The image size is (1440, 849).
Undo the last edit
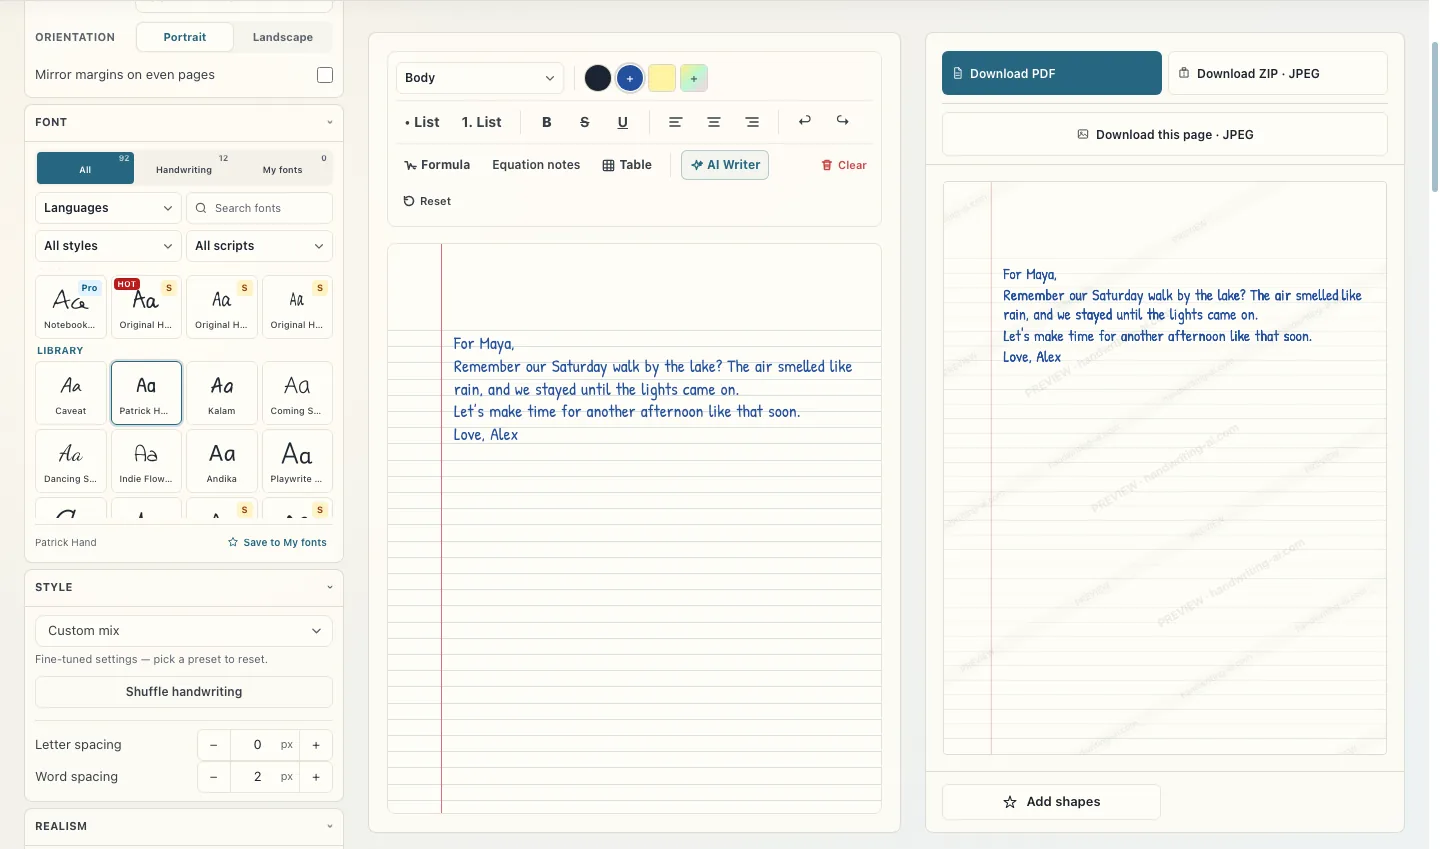click(x=805, y=121)
